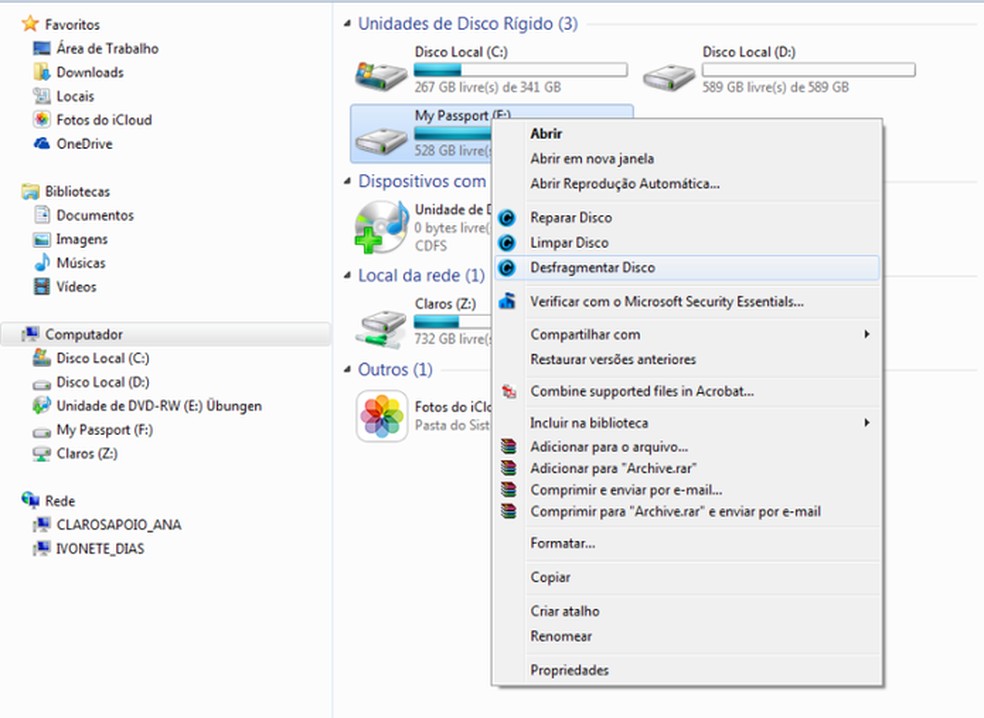The width and height of the screenshot is (984, 718).
Task: Select Claros (Z:) in navigation tree
Action: pos(87,453)
